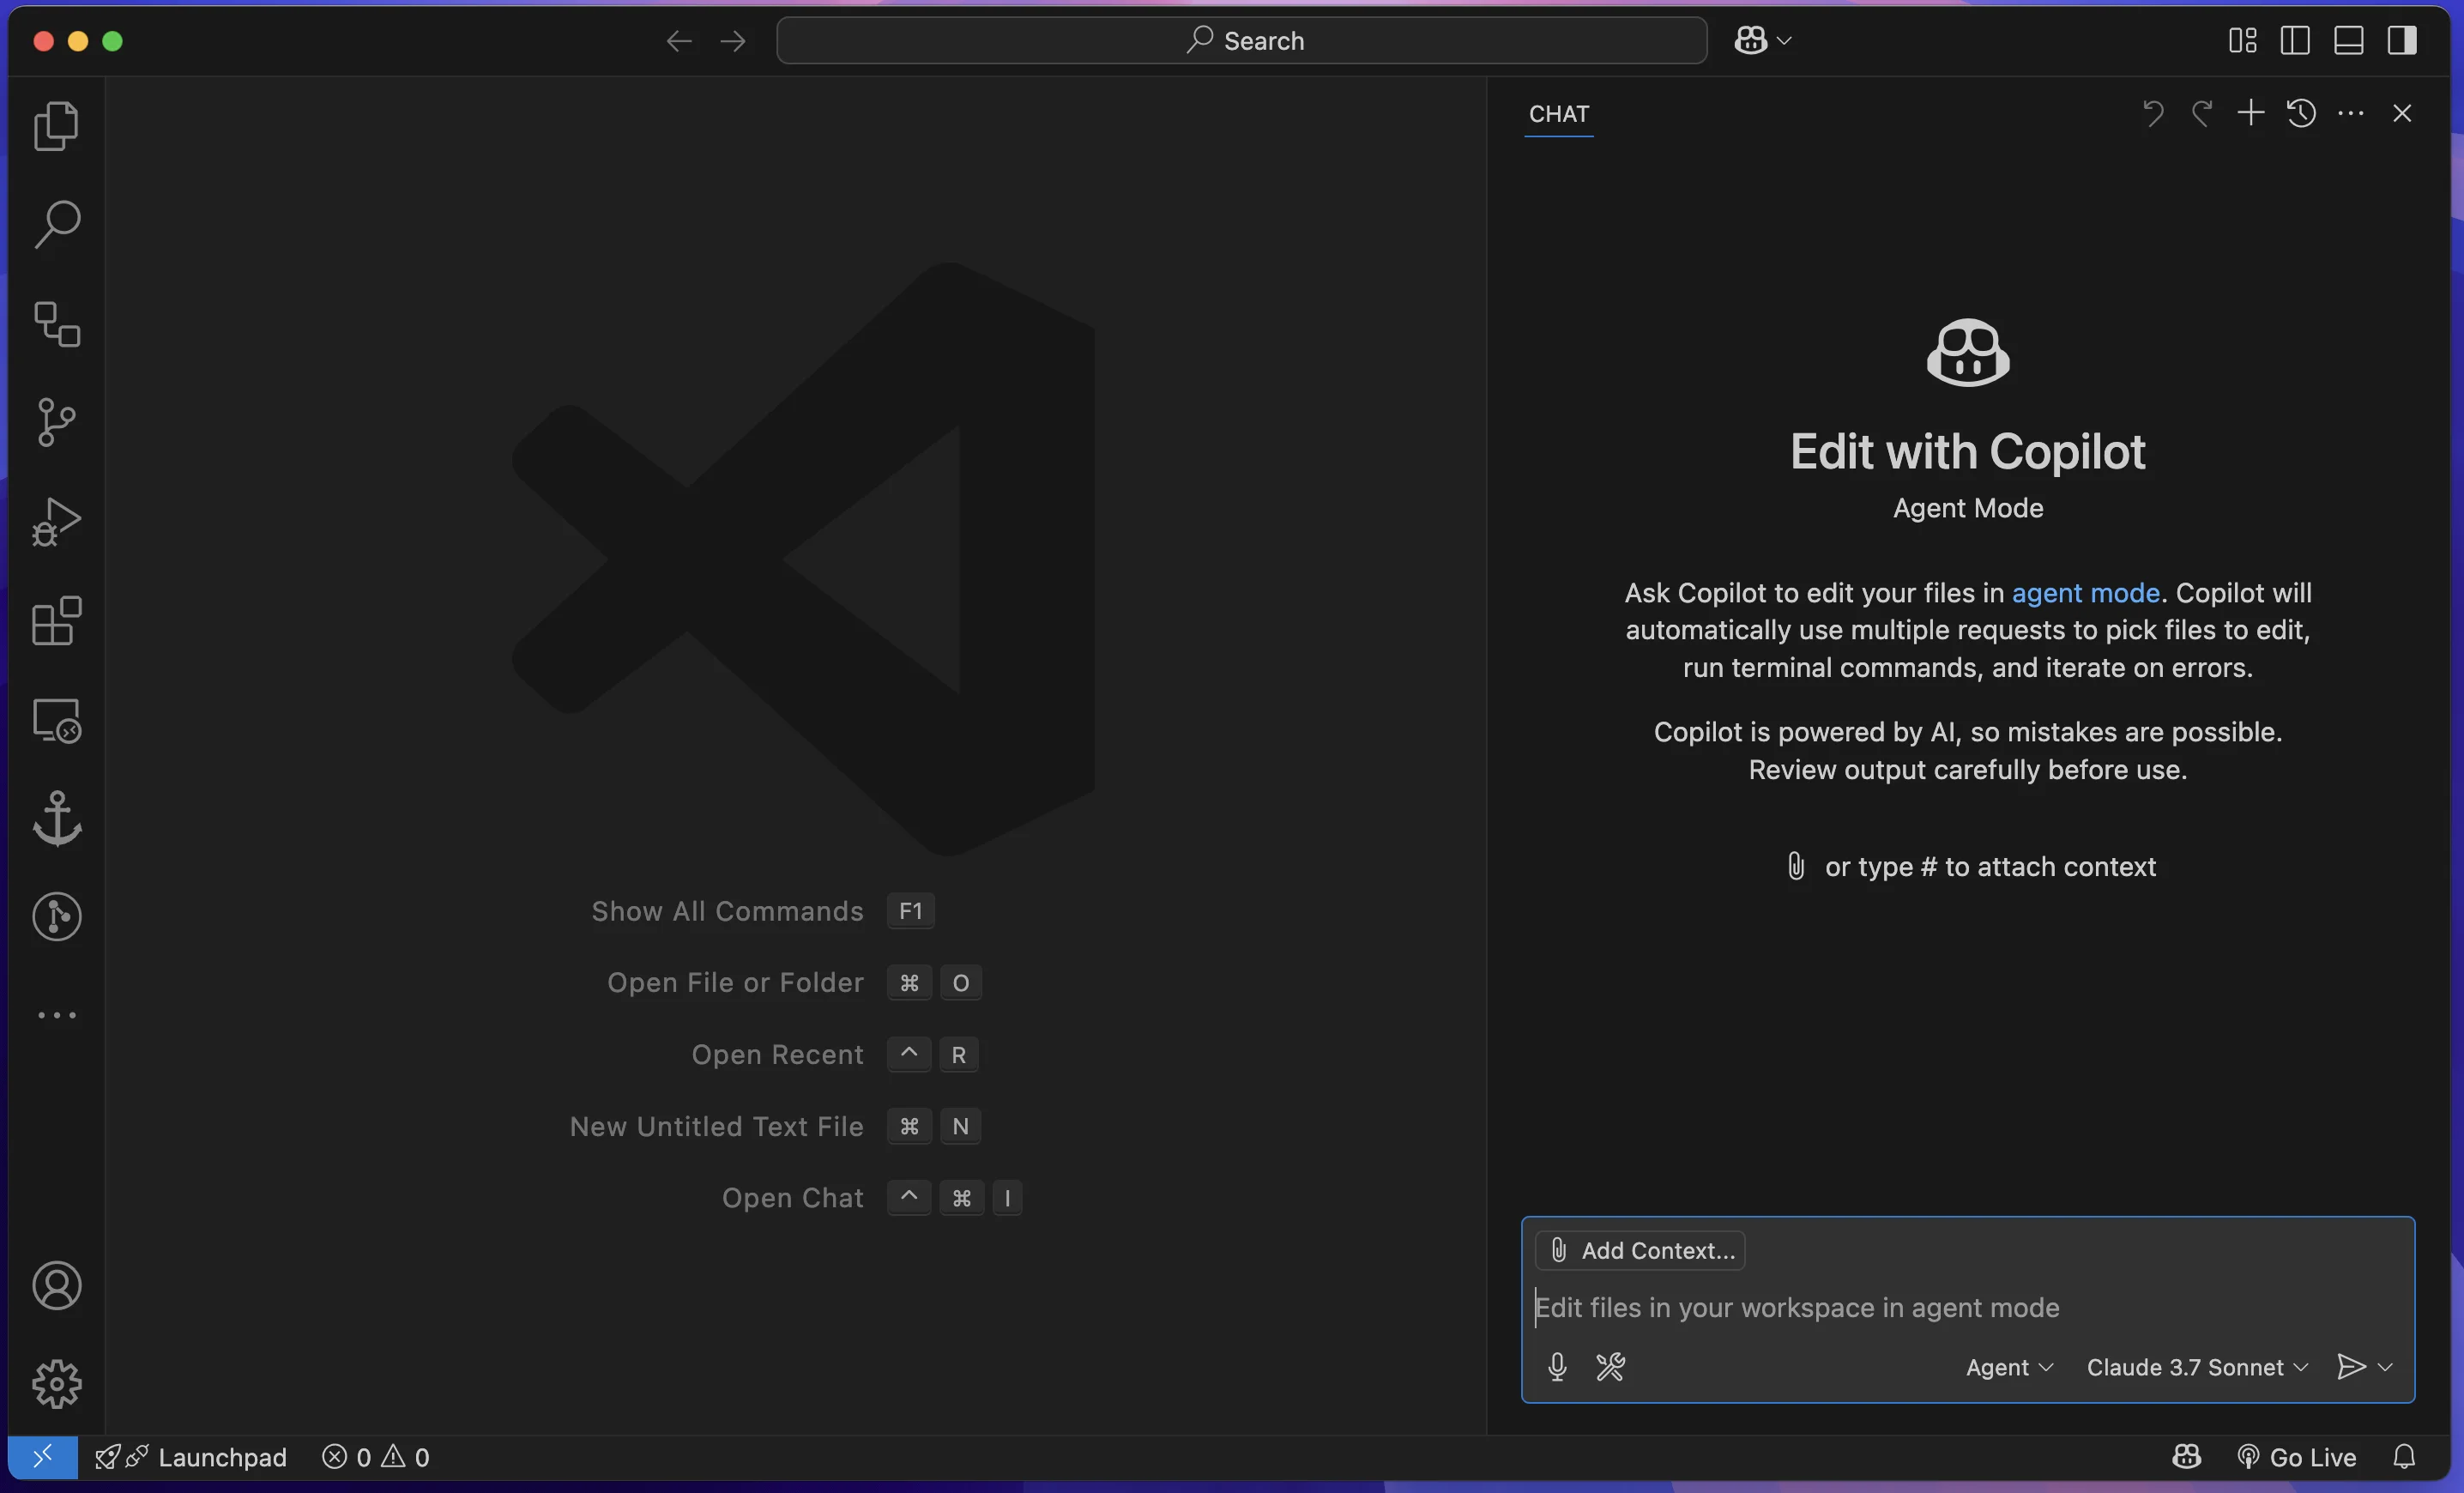
Task: Open the Agent mode dropdown
Action: (2009, 1367)
